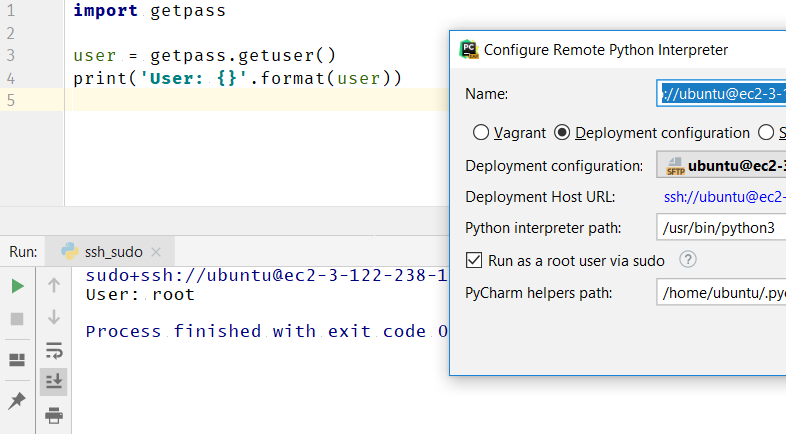The image size is (786, 434).
Task: Click 'Process finished with exit code 0' text
Action: point(267,331)
